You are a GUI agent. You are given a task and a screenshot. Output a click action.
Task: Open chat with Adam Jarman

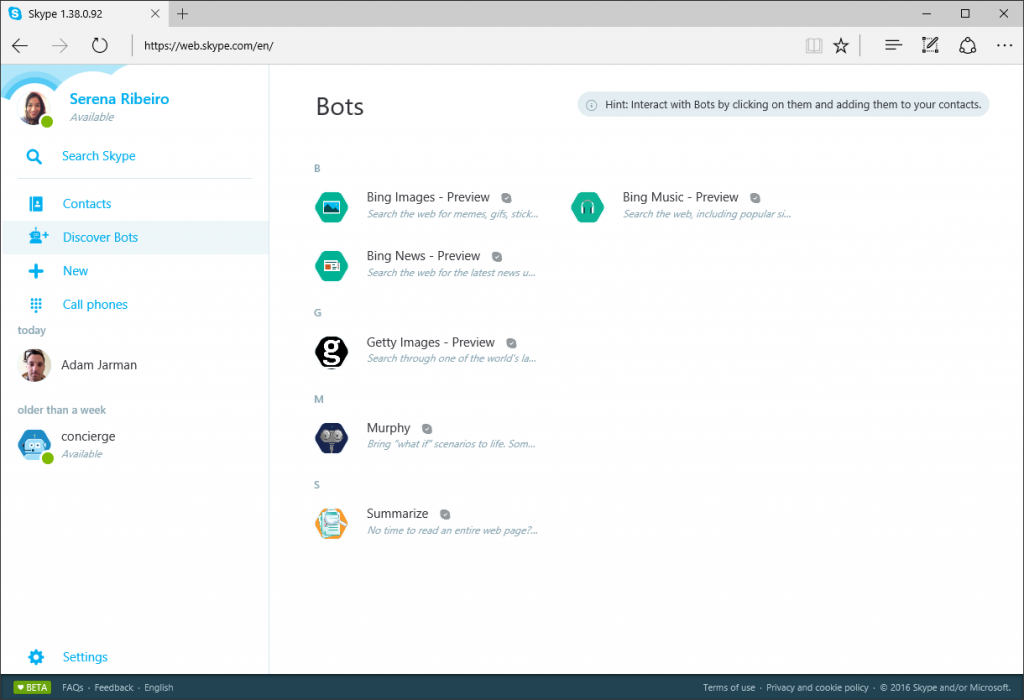tap(99, 366)
